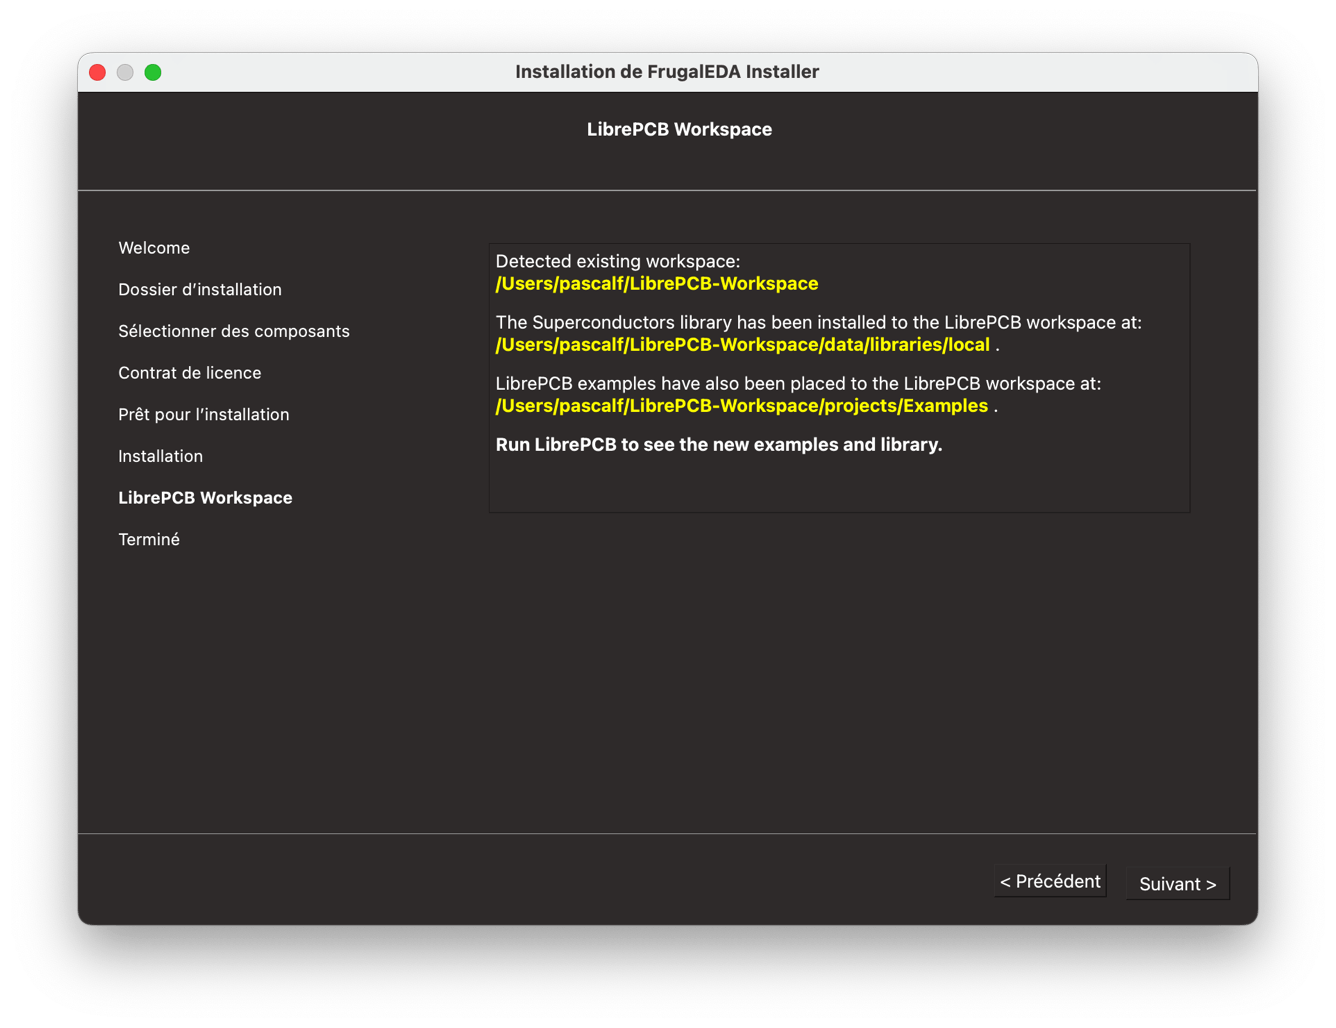This screenshot has height=1028, width=1336.
Task: Go back with the Précédent button
Action: (x=1049, y=882)
